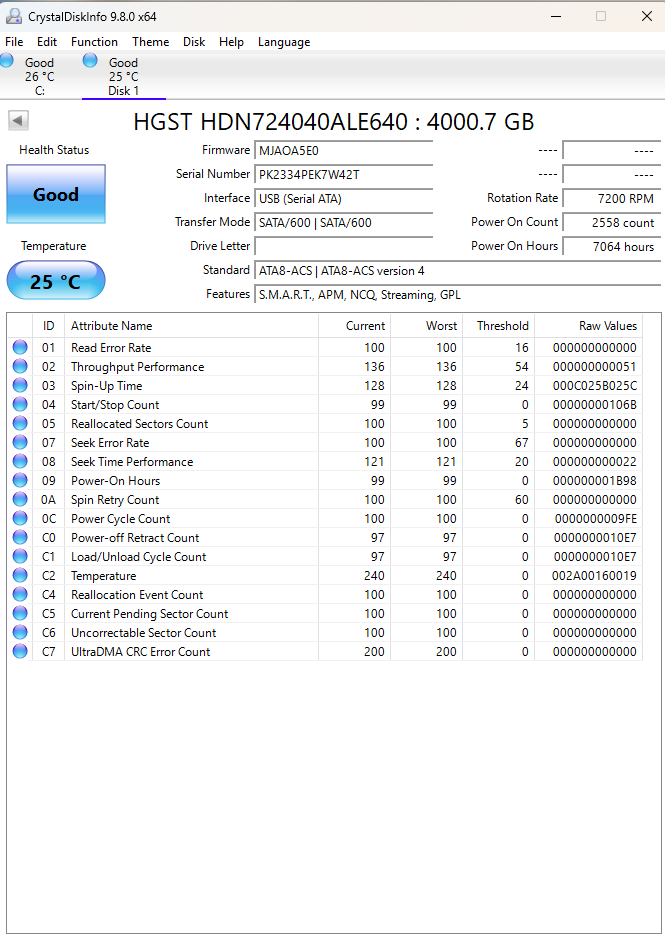Click the blue status orb for Disk 1

tap(90, 60)
